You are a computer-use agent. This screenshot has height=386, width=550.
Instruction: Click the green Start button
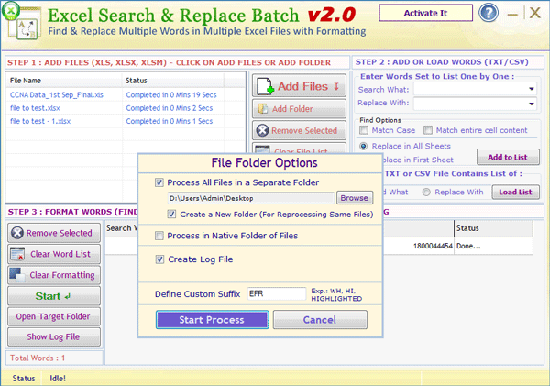click(54, 296)
